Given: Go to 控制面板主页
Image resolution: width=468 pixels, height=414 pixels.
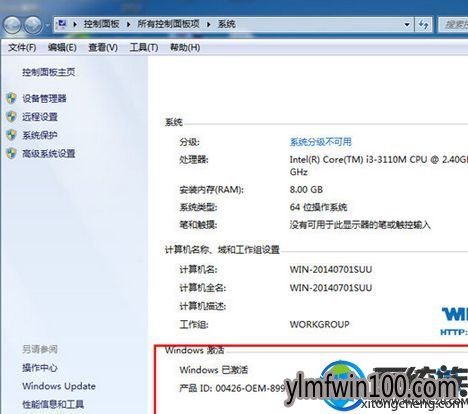Looking at the screenshot, I should [49, 72].
